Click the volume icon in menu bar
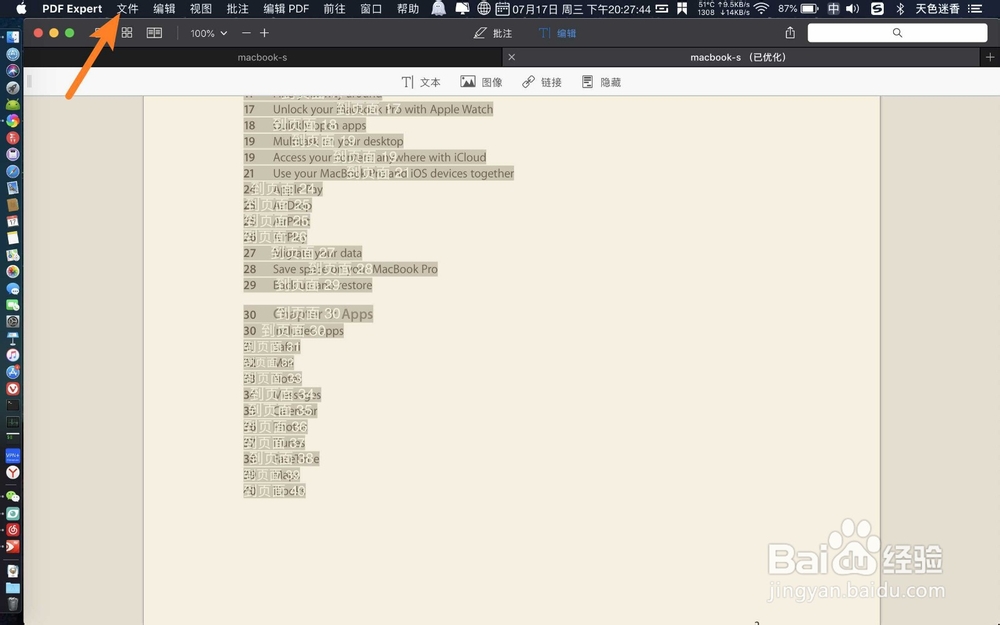Image resolution: width=1000 pixels, height=625 pixels. [852, 8]
